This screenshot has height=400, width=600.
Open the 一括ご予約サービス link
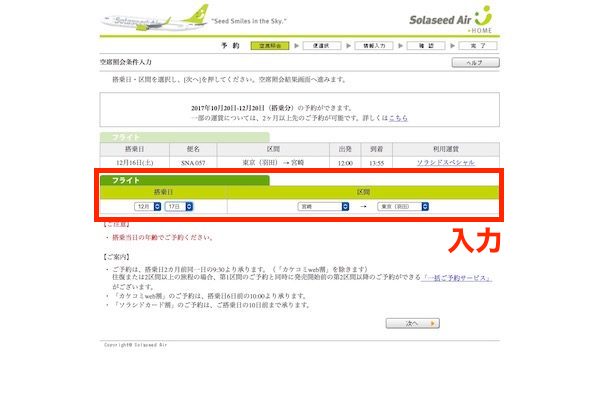[457, 278]
